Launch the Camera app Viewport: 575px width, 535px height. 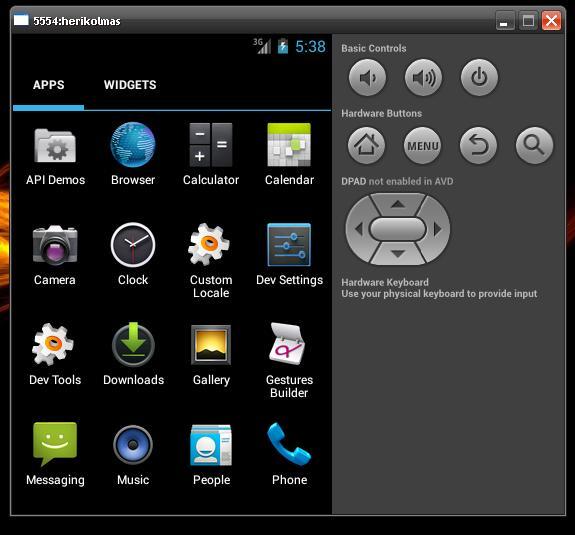point(55,255)
